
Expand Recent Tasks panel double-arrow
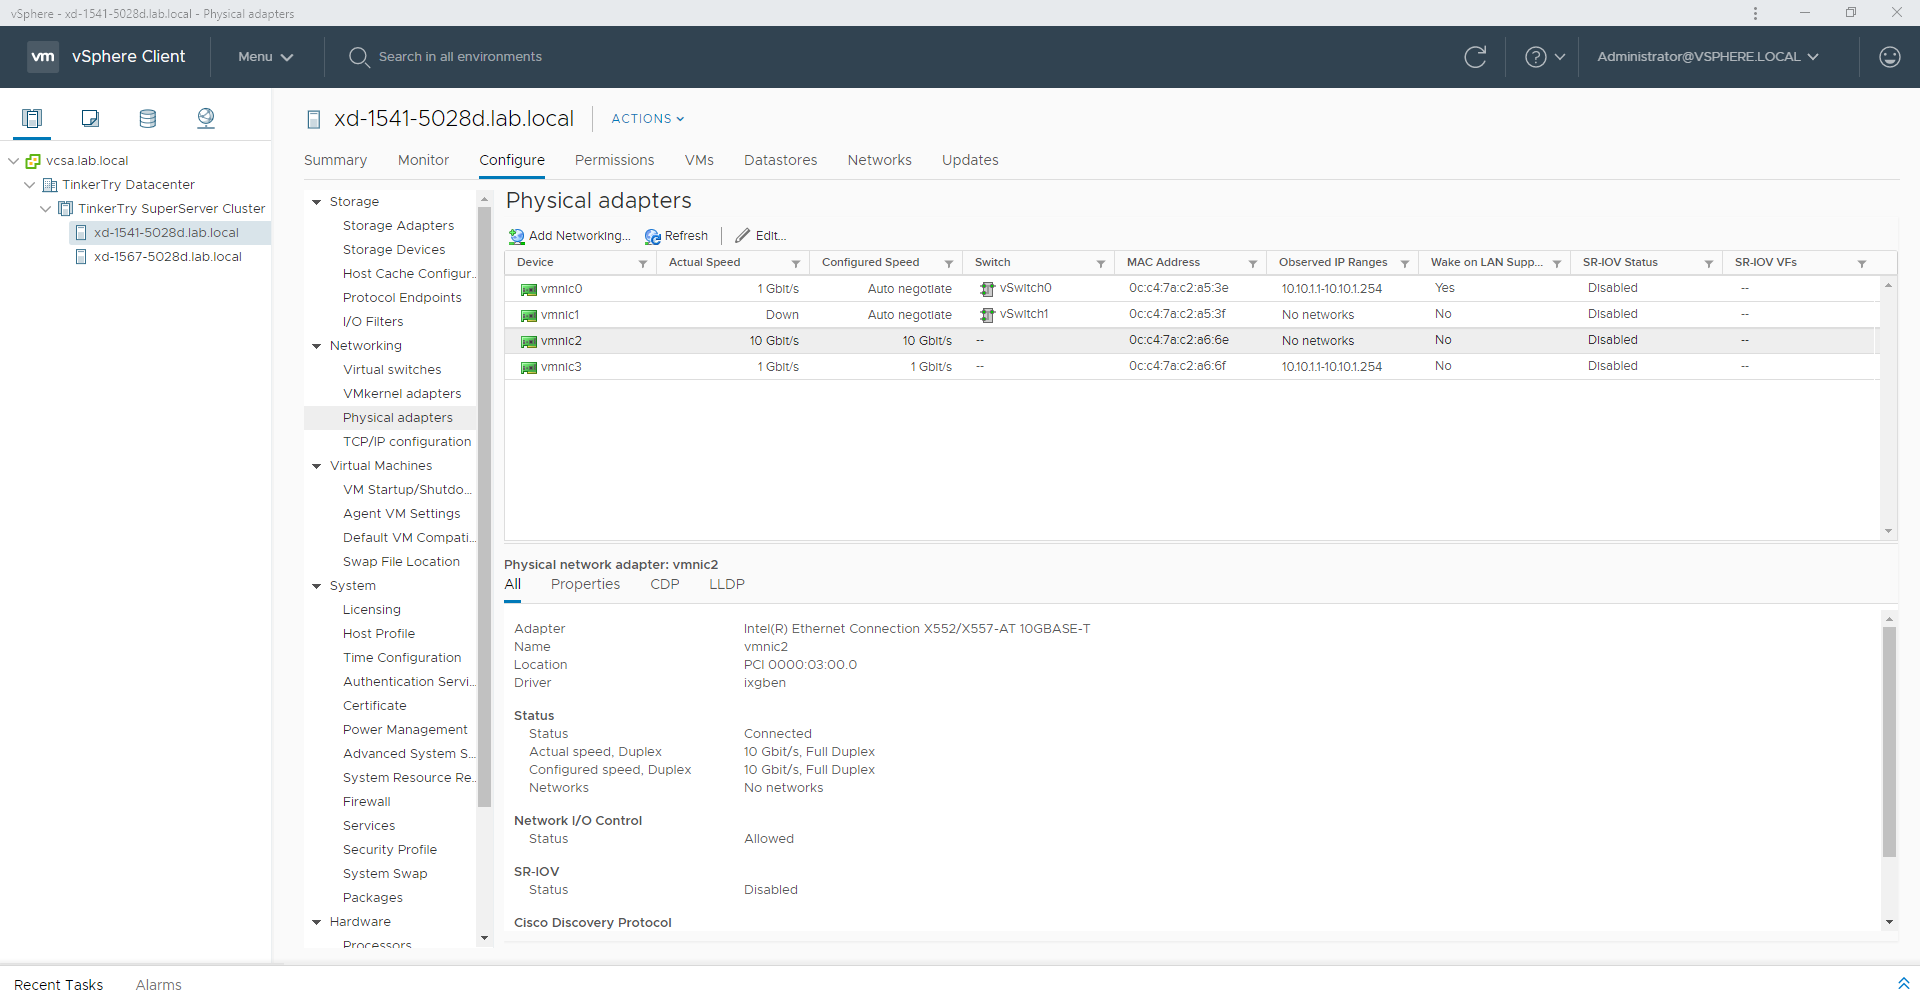point(1903,984)
